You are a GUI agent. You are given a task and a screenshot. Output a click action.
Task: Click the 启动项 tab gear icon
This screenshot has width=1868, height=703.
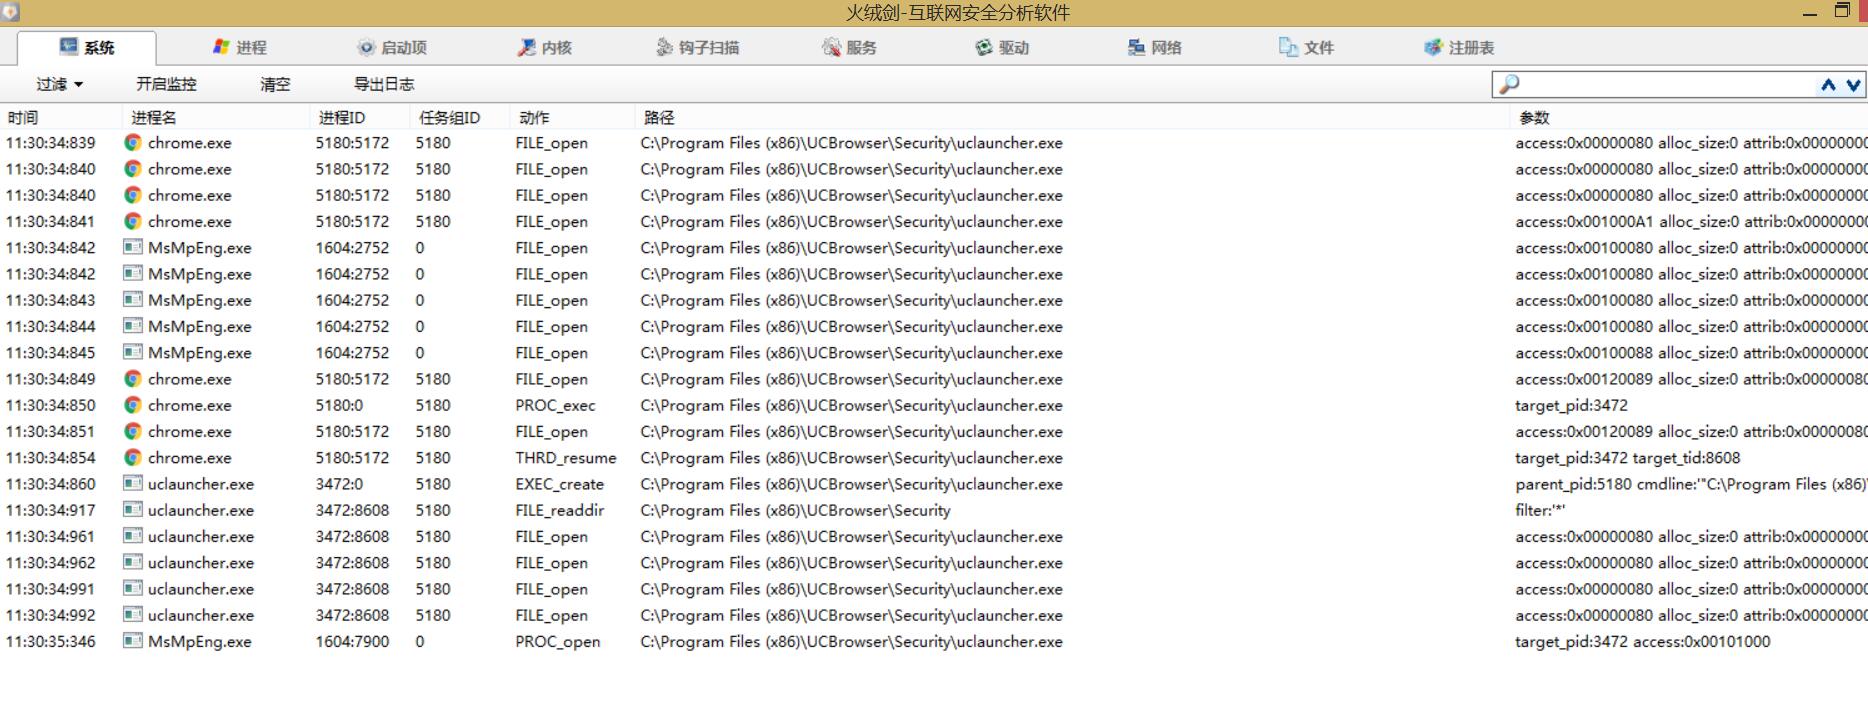[366, 47]
